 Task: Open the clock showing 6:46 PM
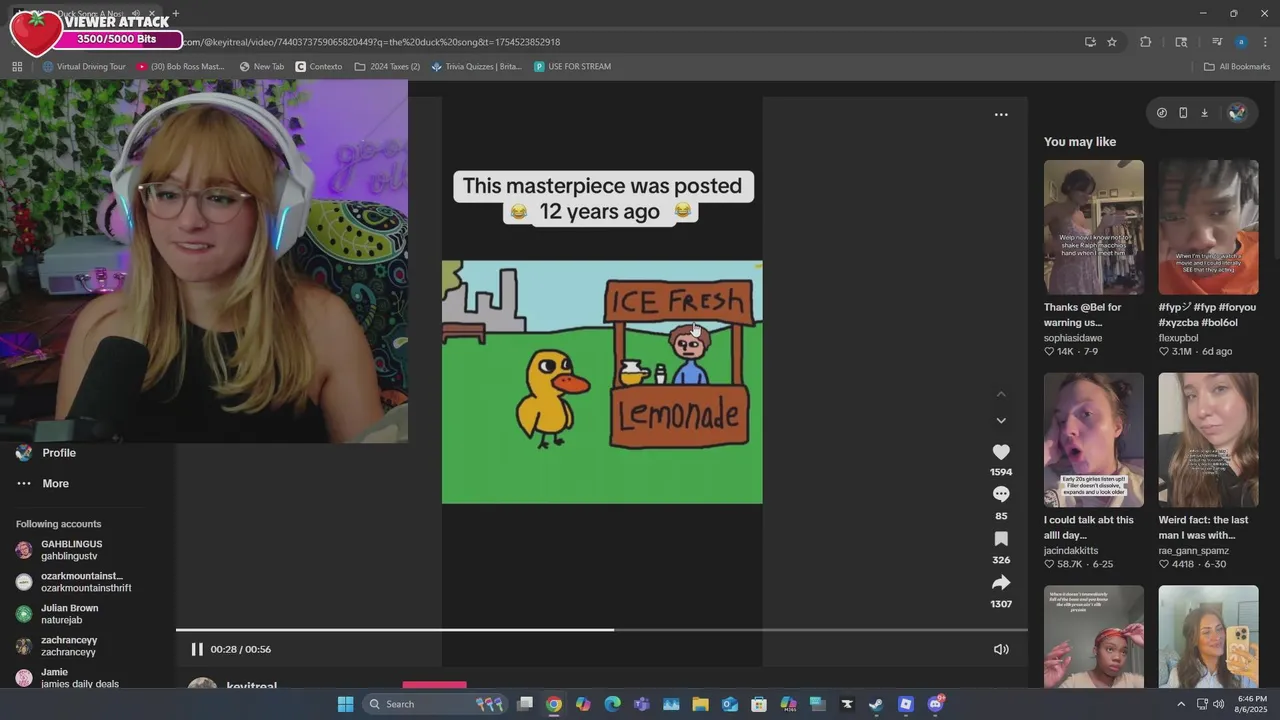tap(1252, 704)
